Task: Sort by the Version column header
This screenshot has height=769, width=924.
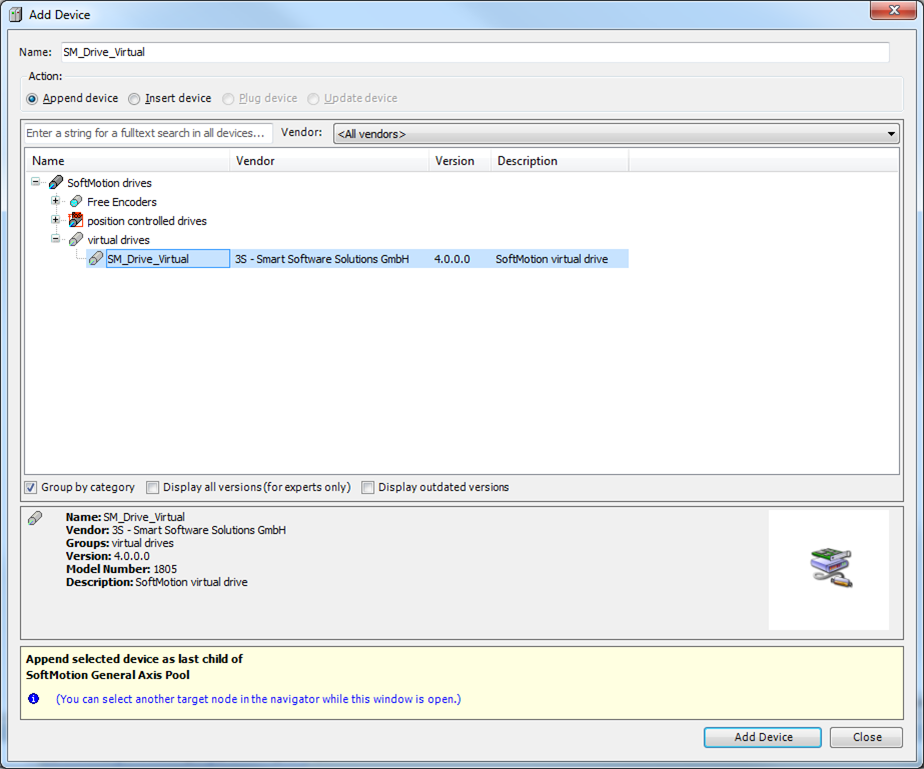Action: click(460, 161)
